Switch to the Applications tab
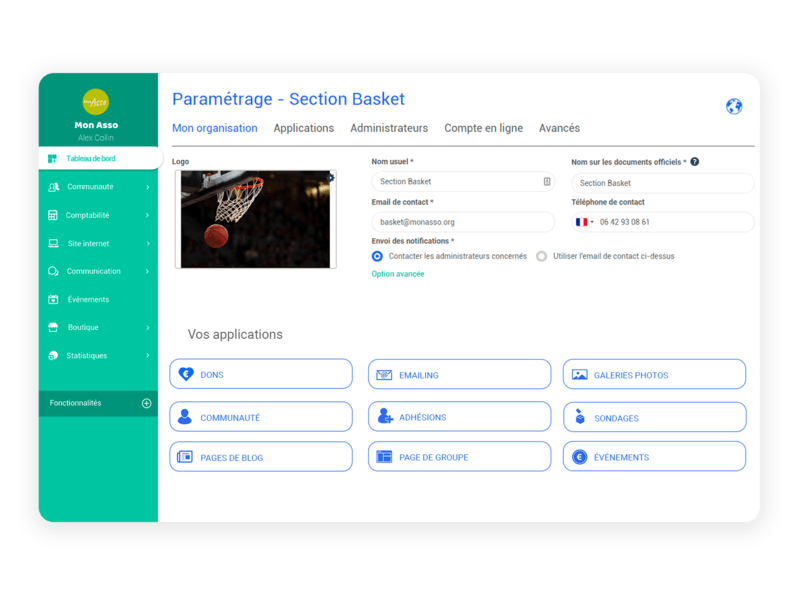This screenshot has height=598, width=800. [x=304, y=128]
